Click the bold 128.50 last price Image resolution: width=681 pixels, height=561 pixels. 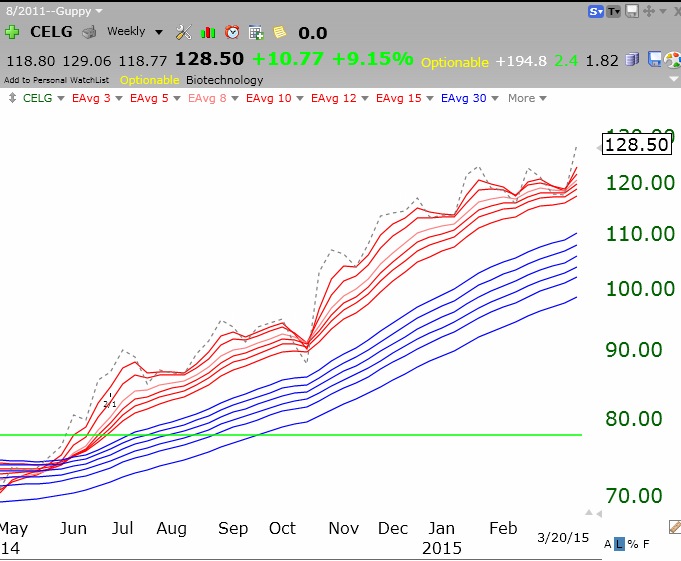[209, 59]
